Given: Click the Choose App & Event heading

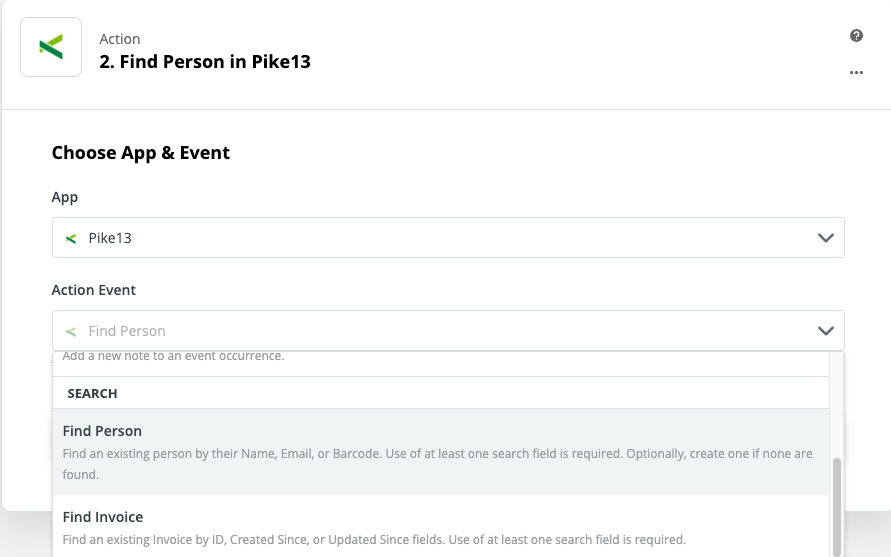Looking at the screenshot, I should (x=141, y=153).
